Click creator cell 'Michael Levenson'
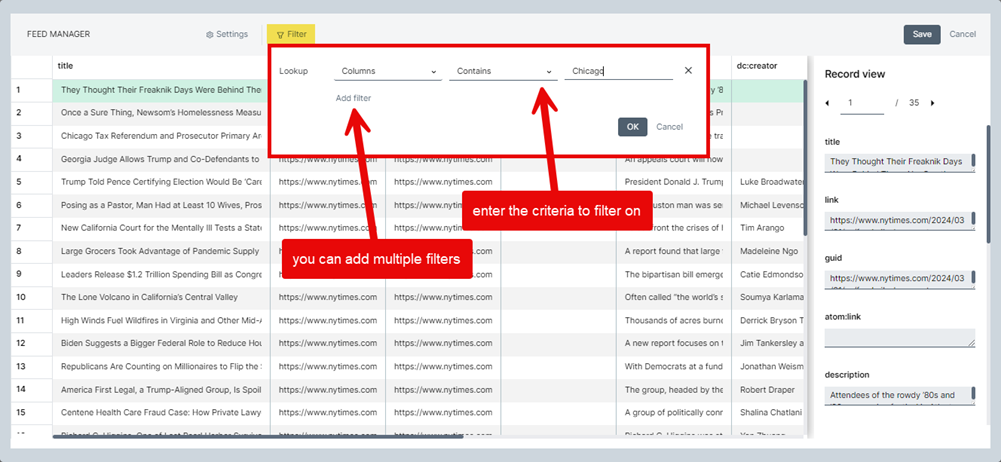 tap(767, 205)
